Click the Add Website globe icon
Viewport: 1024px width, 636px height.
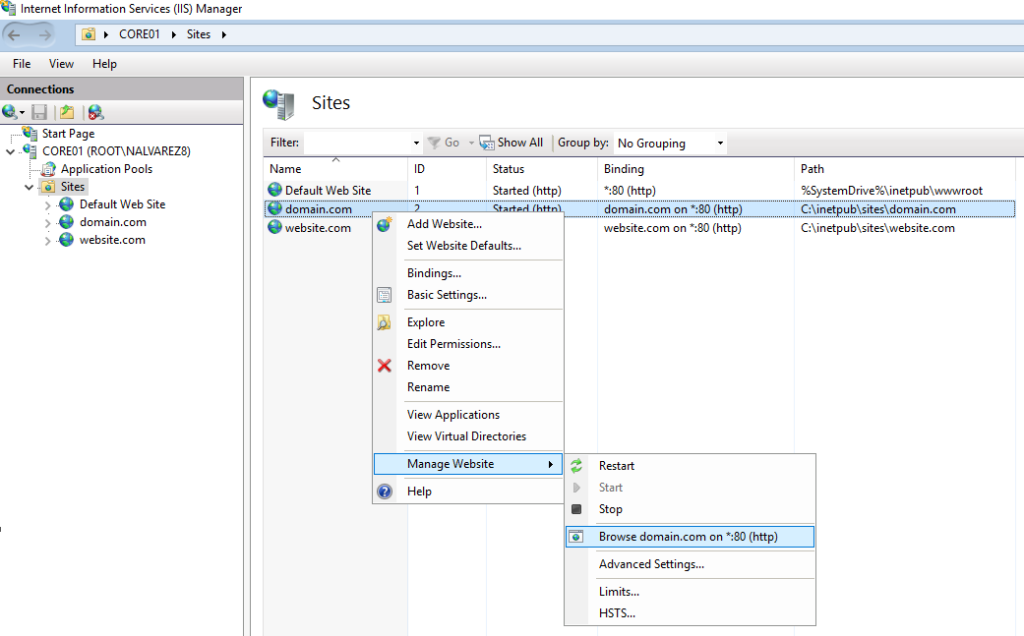coord(384,224)
